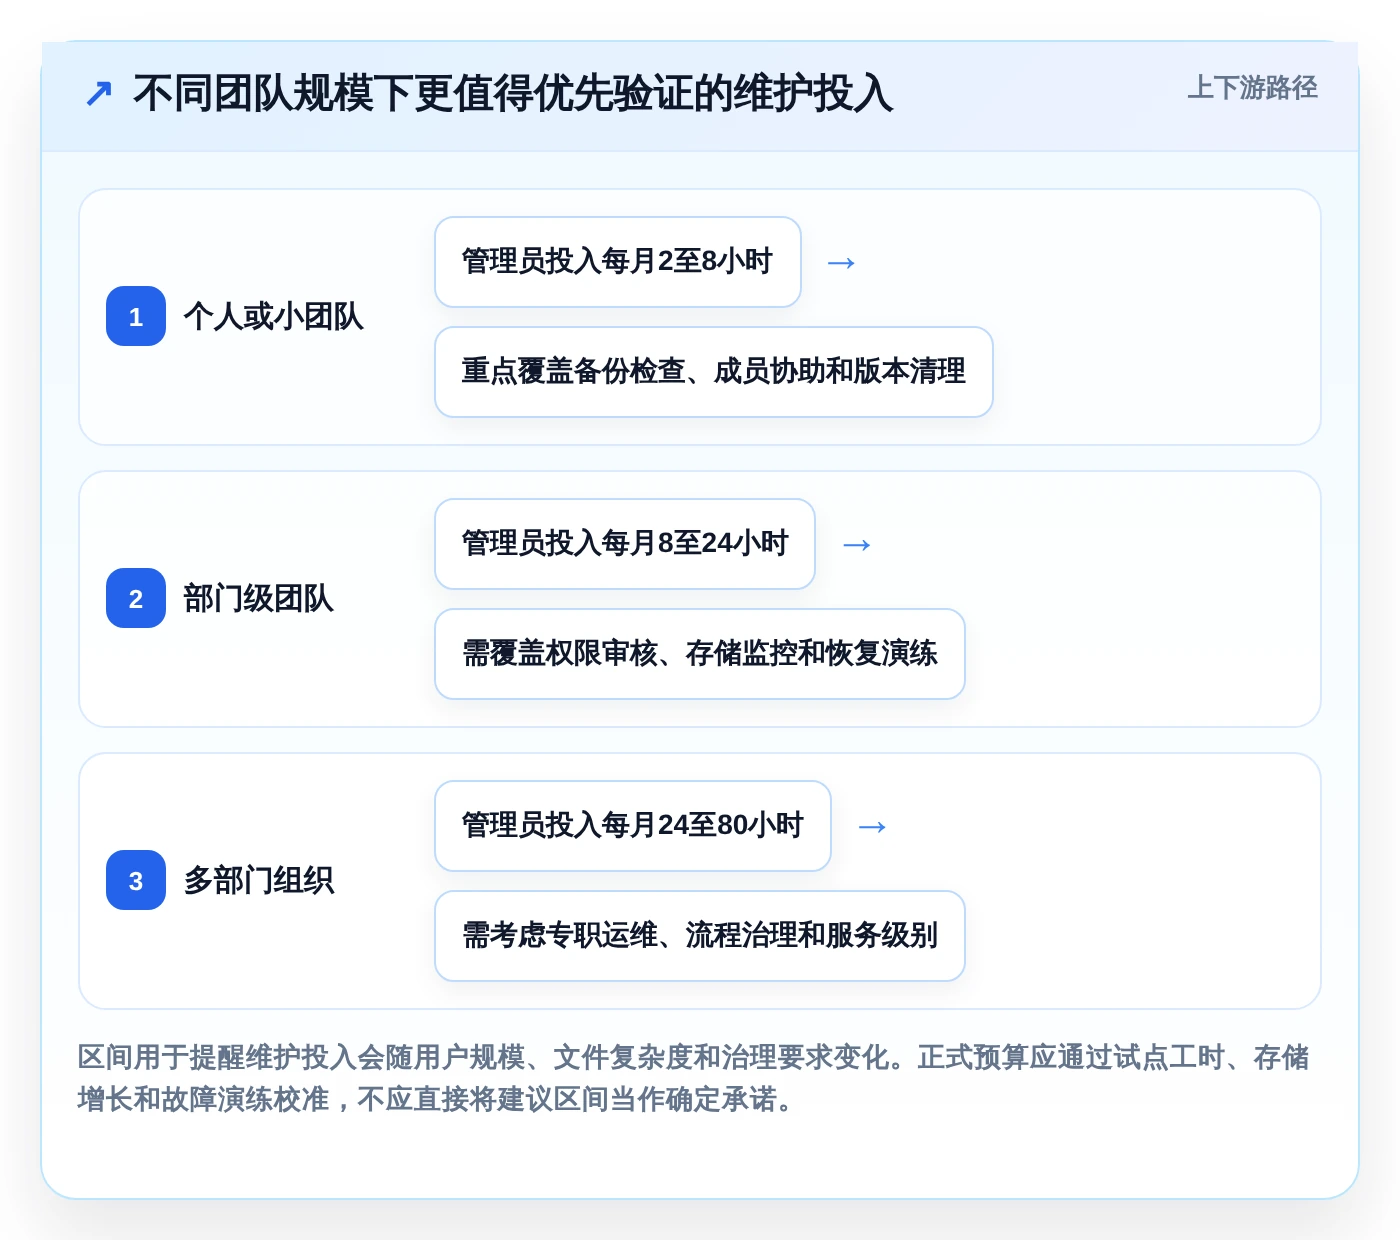Click the arrow after 每月24至80小时
Screen dimensions: 1400x1240
(x=872, y=827)
